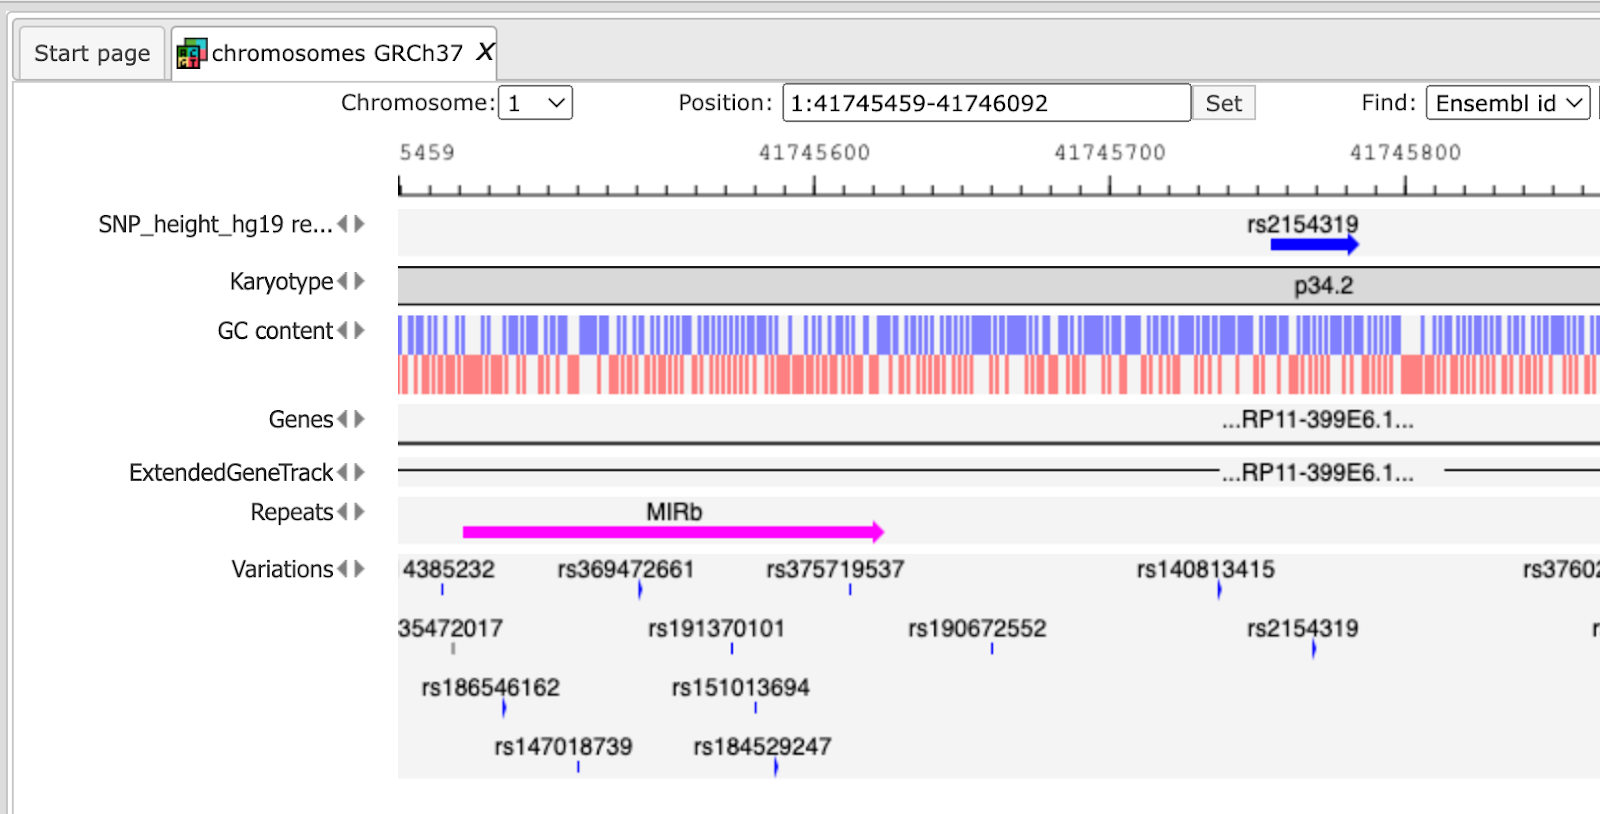1600x814 pixels.
Task: Select the blue rs2154319 SNP height arrow
Action: pyautogui.click(x=1314, y=244)
